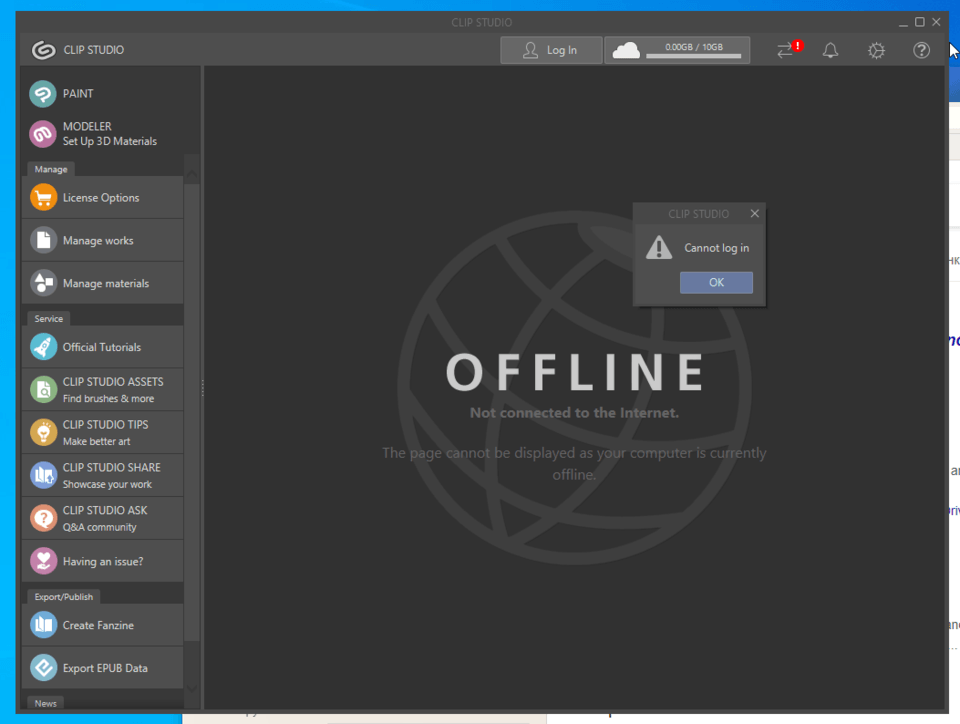Click the Having an issue? item
This screenshot has height=724, width=960.
(100, 562)
